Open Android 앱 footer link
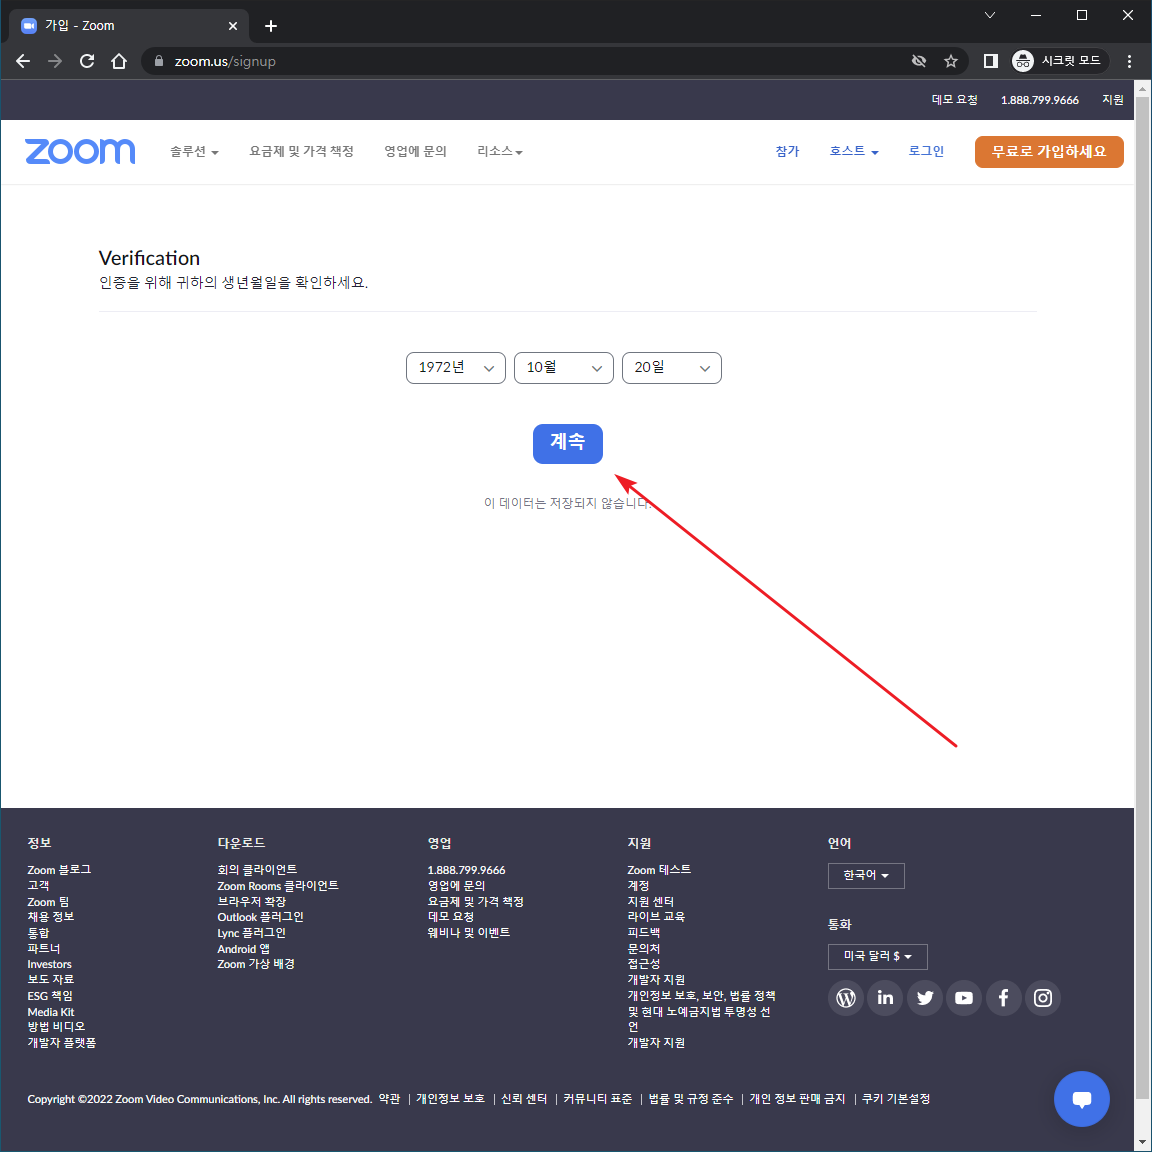 point(243,949)
